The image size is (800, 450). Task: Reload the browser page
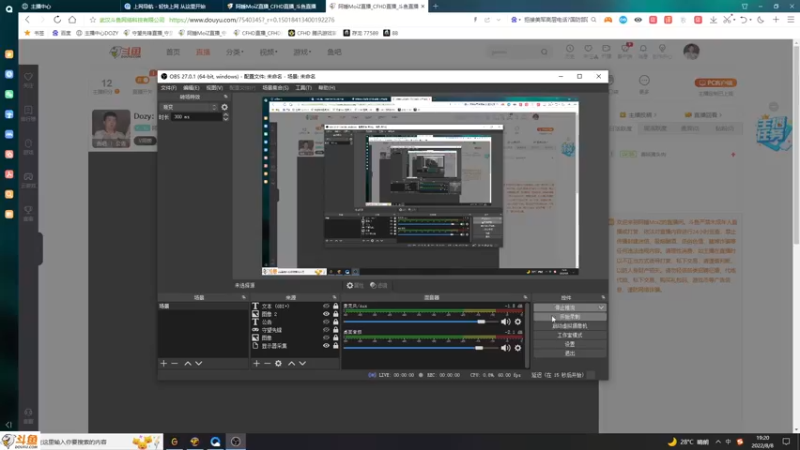point(57,20)
